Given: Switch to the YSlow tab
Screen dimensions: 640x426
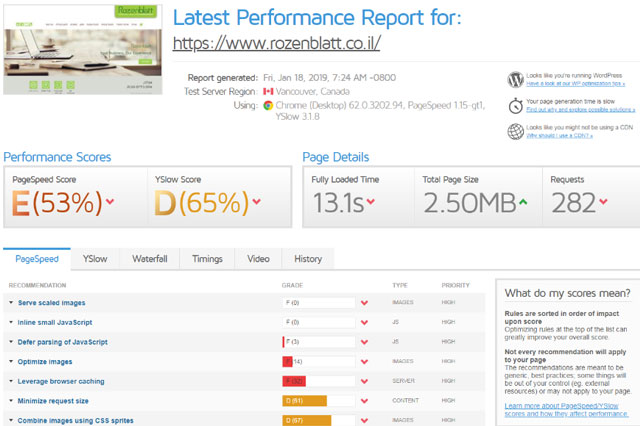Looking at the screenshot, I should point(95,259).
